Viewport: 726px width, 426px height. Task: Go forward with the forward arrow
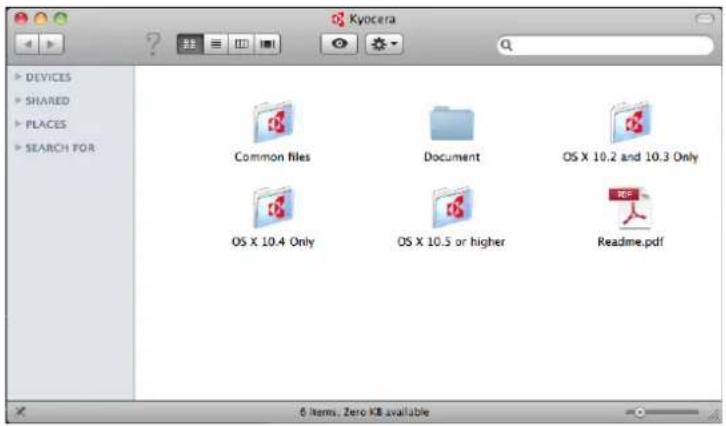[x=51, y=44]
